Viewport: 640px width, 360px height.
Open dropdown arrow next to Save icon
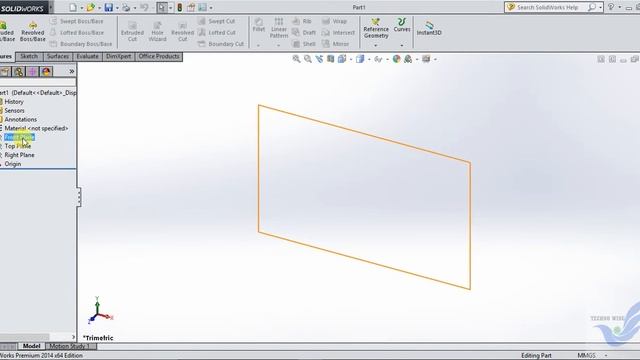pos(117,8)
